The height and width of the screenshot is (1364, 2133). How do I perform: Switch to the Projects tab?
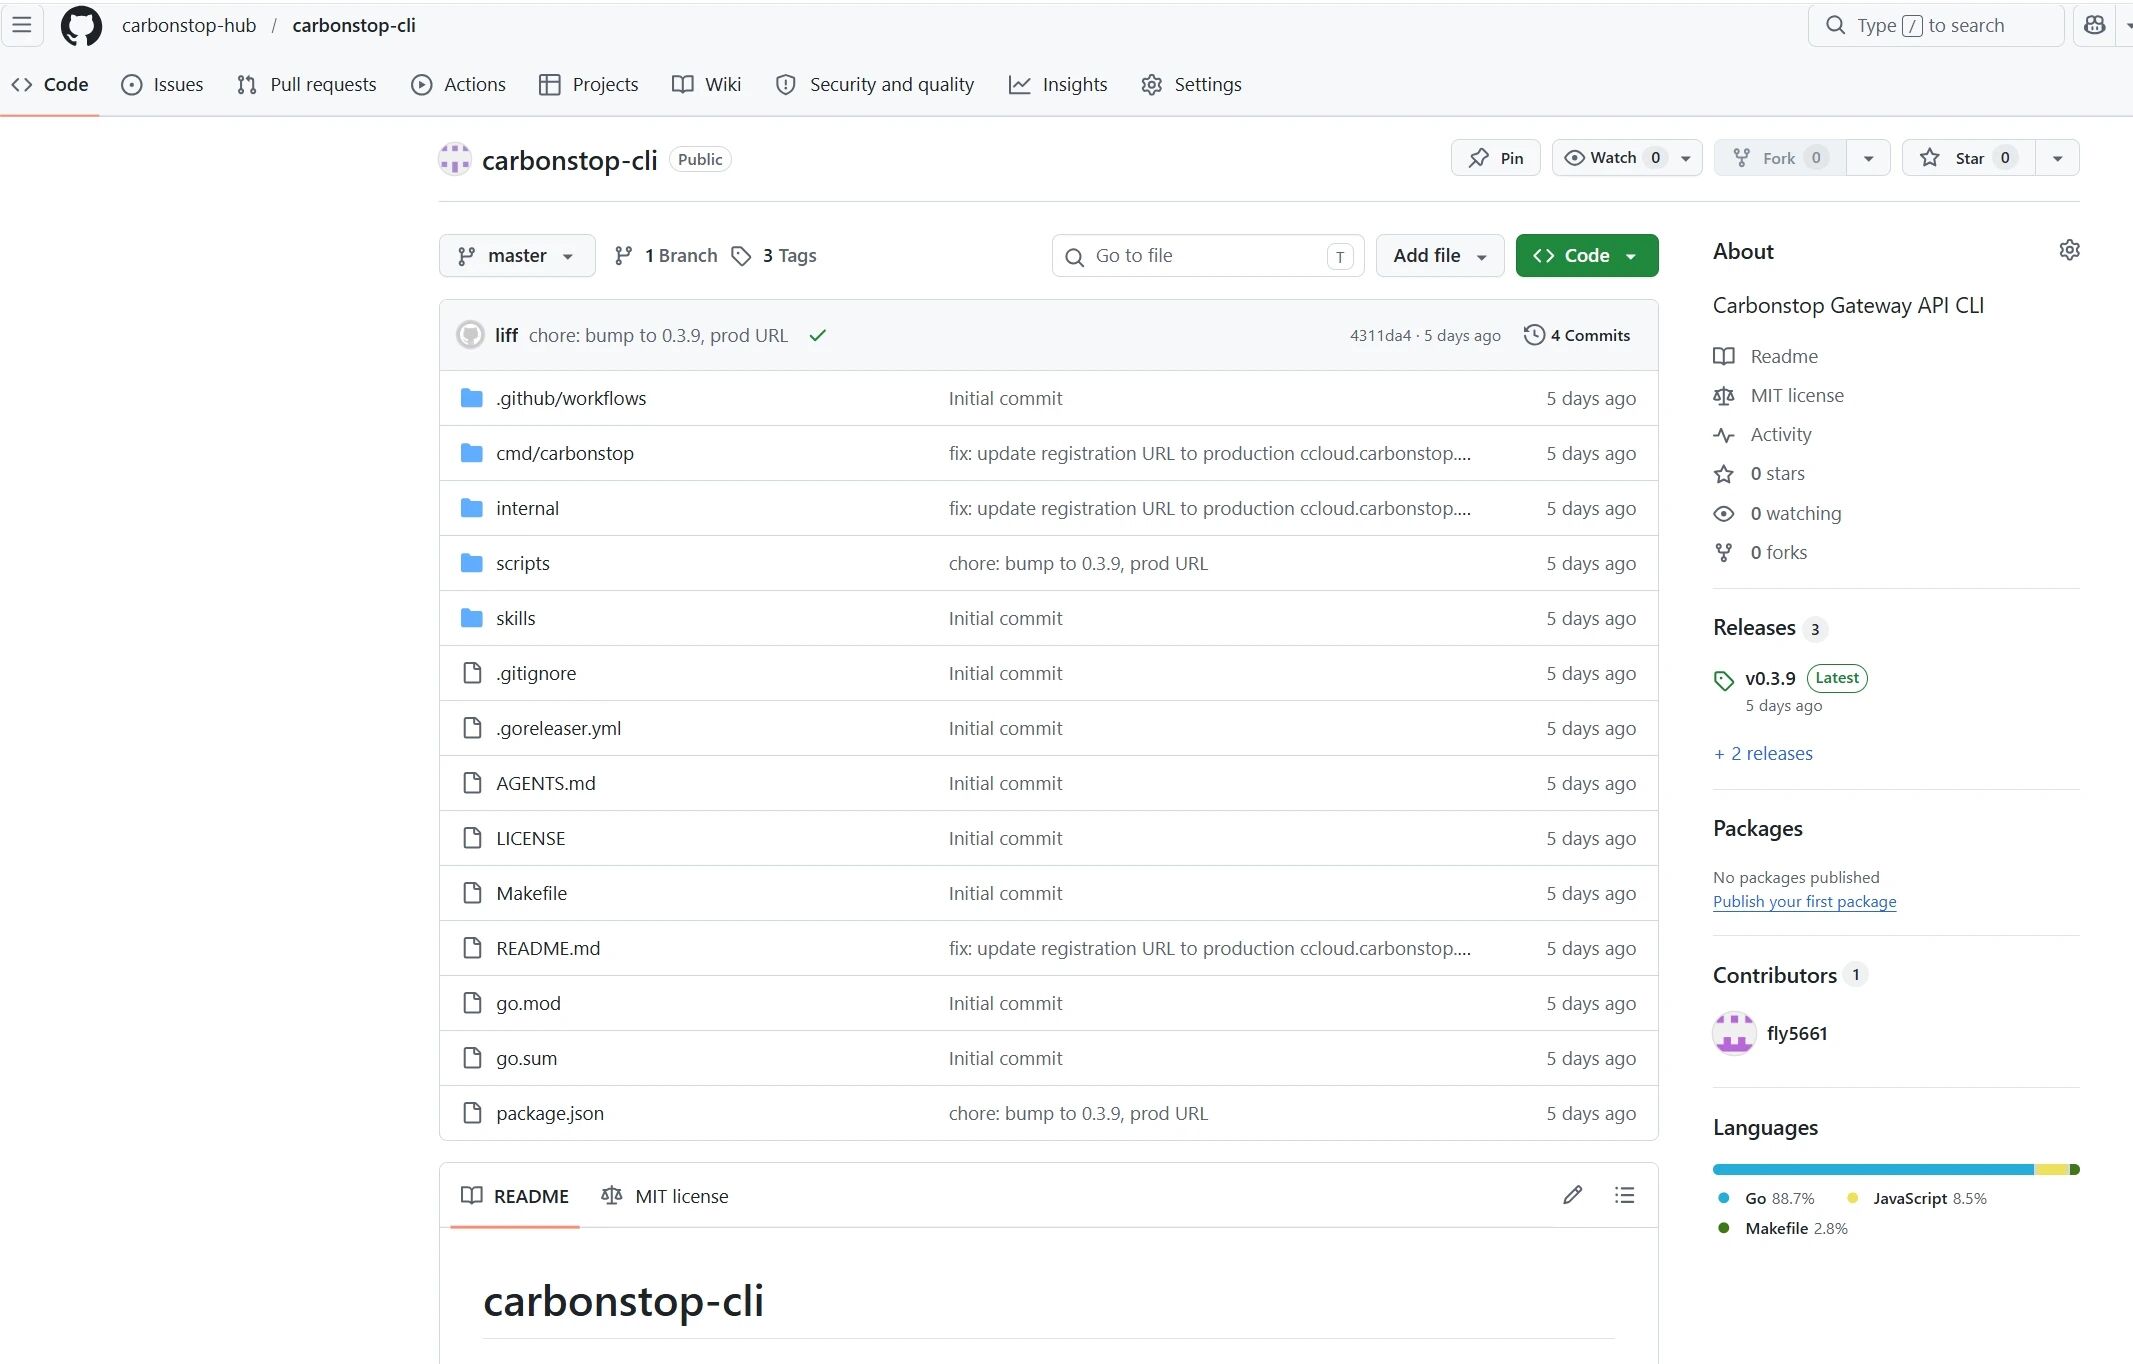pos(589,85)
